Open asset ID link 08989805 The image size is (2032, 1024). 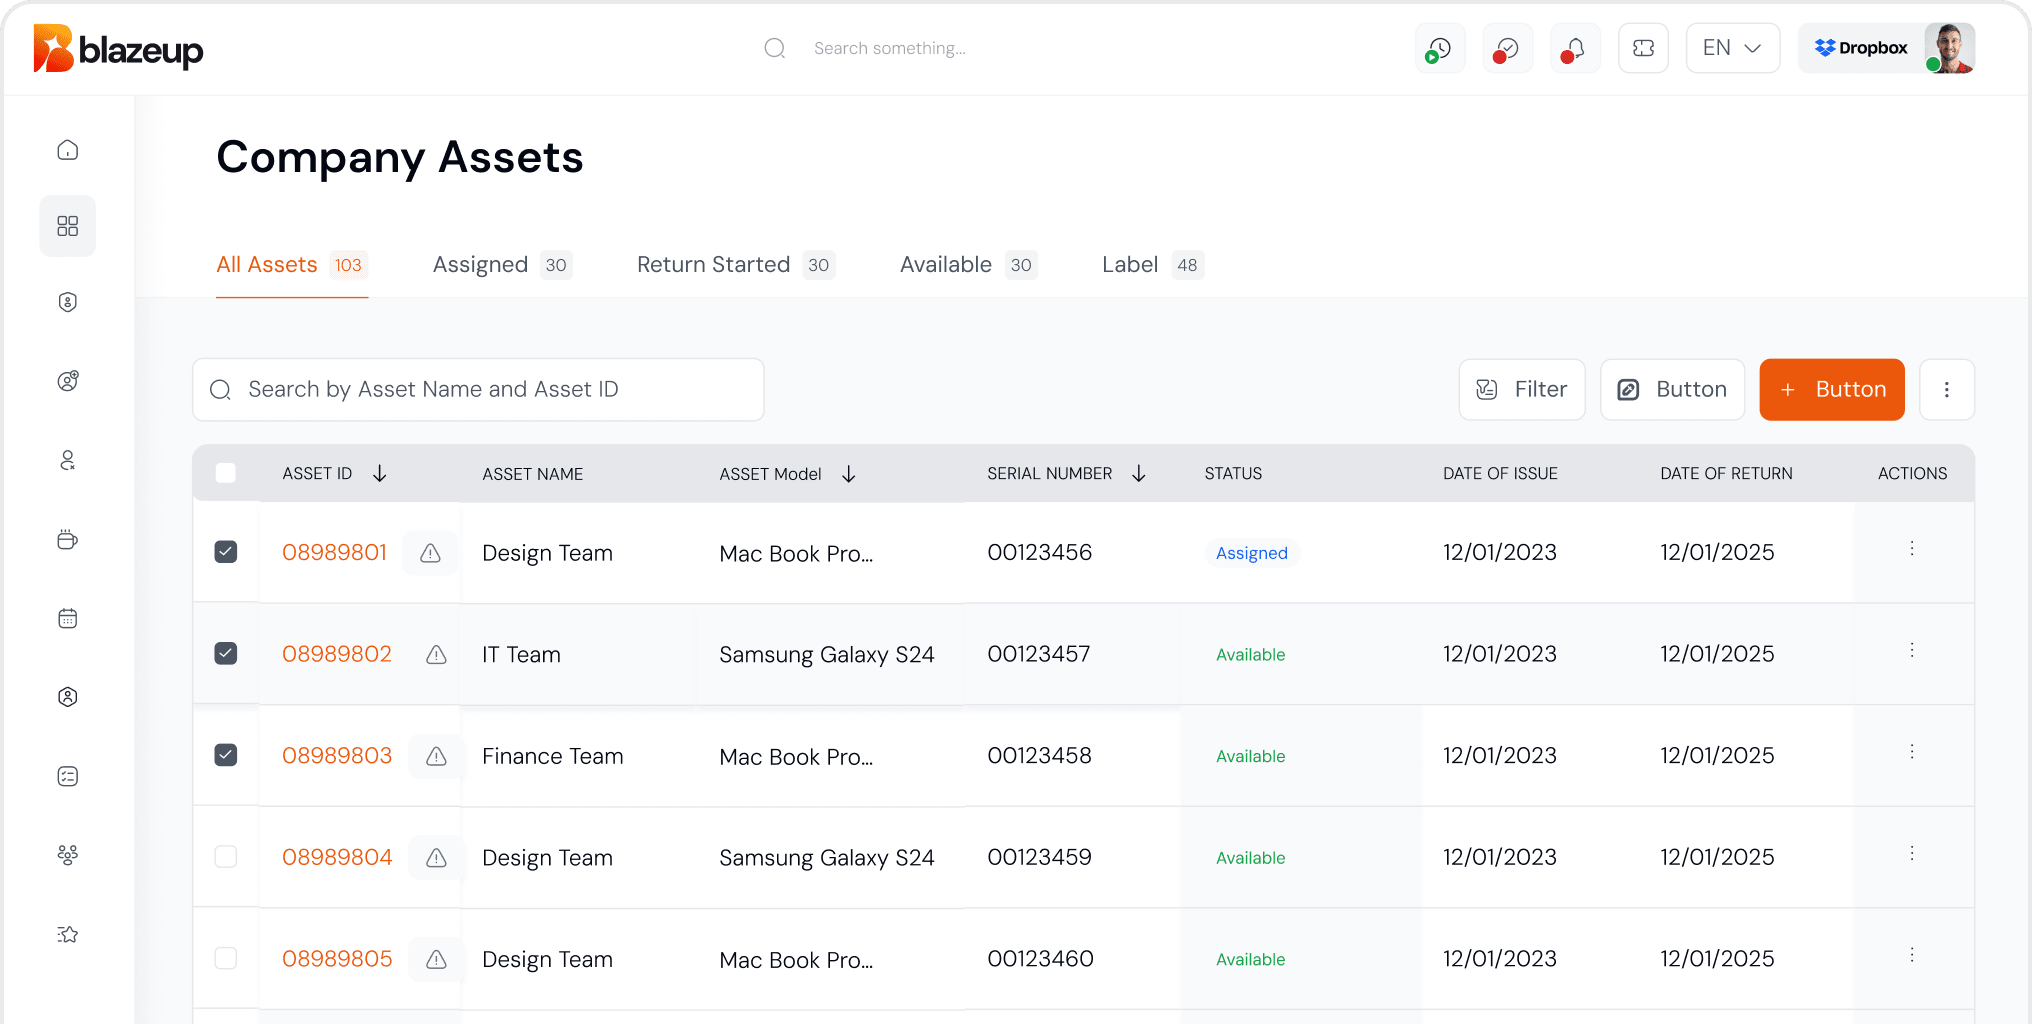337,959
